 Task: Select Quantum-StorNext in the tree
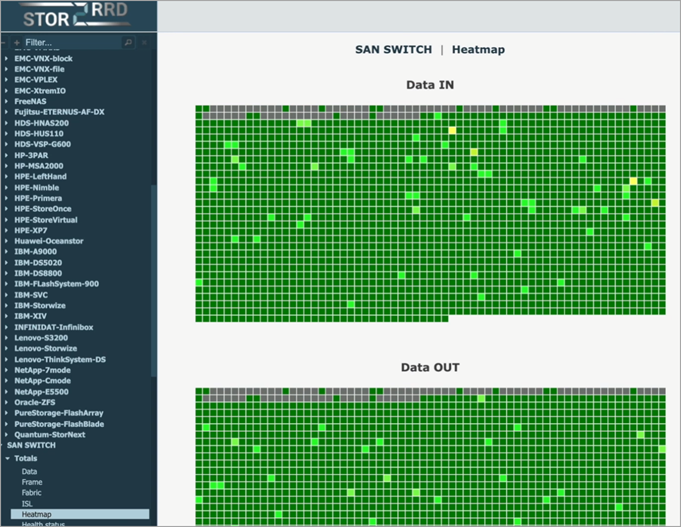(50, 434)
